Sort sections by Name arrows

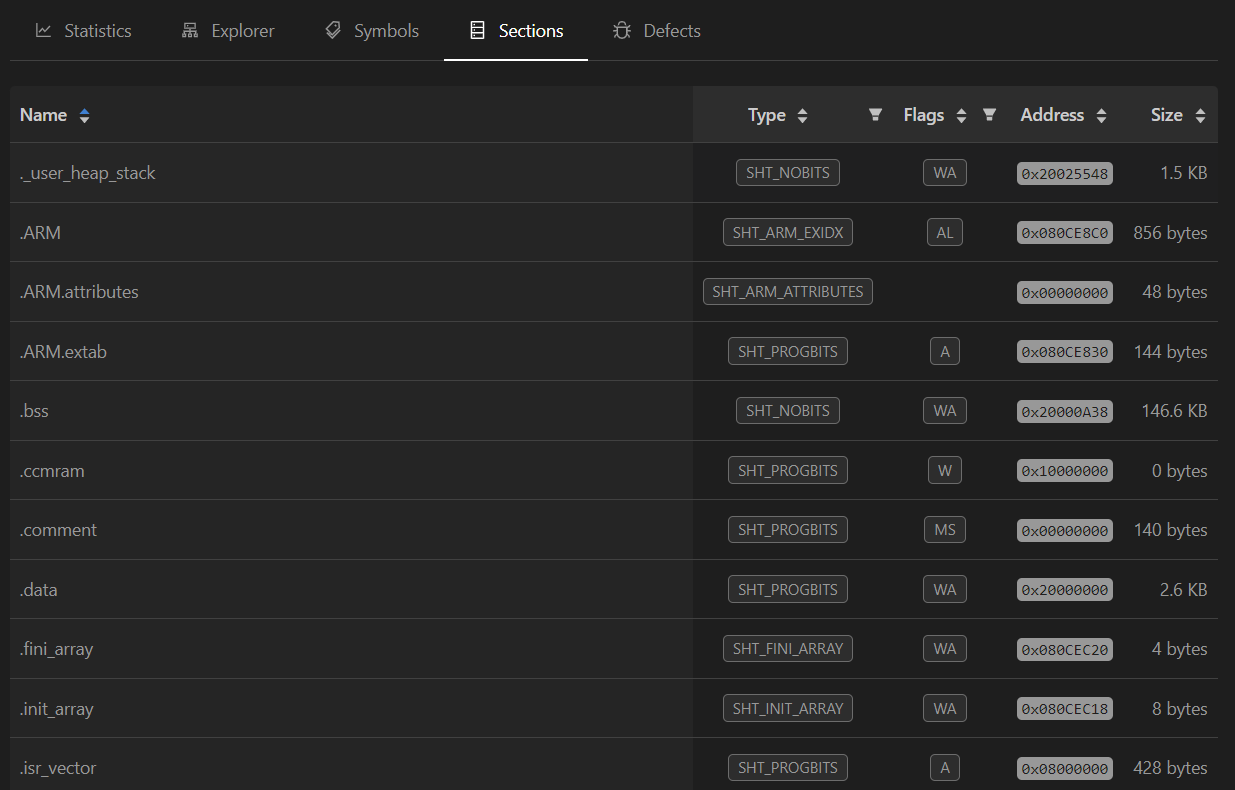(x=84, y=116)
